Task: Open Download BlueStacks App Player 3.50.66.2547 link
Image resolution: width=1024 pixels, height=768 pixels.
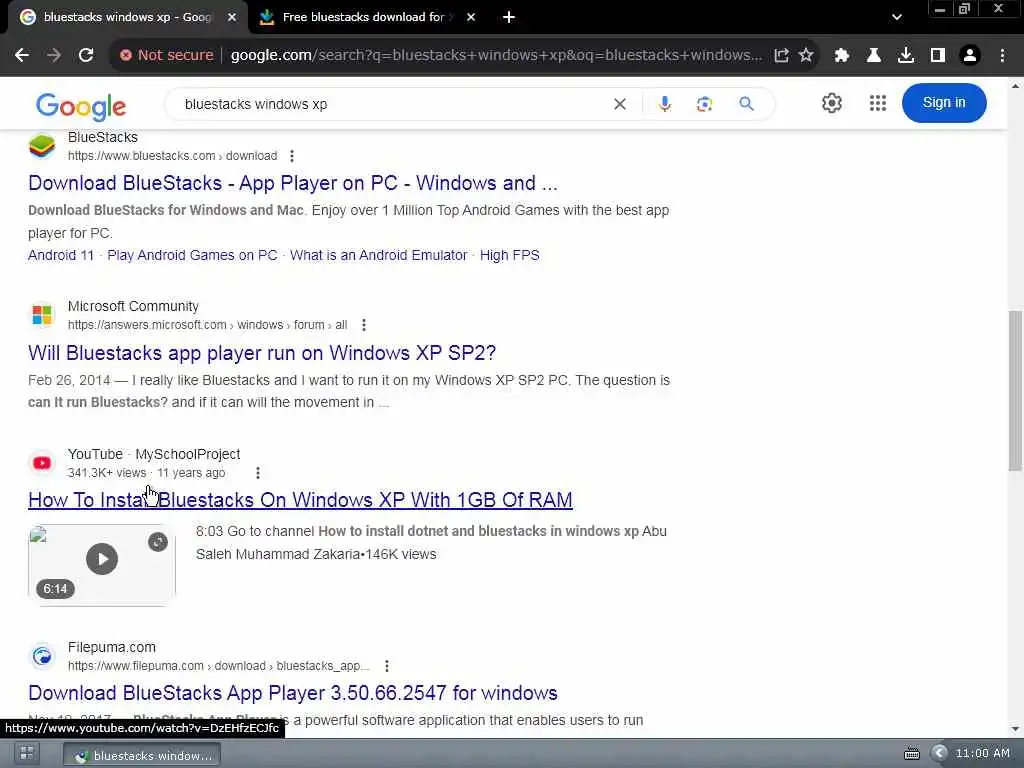Action: tap(293, 693)
